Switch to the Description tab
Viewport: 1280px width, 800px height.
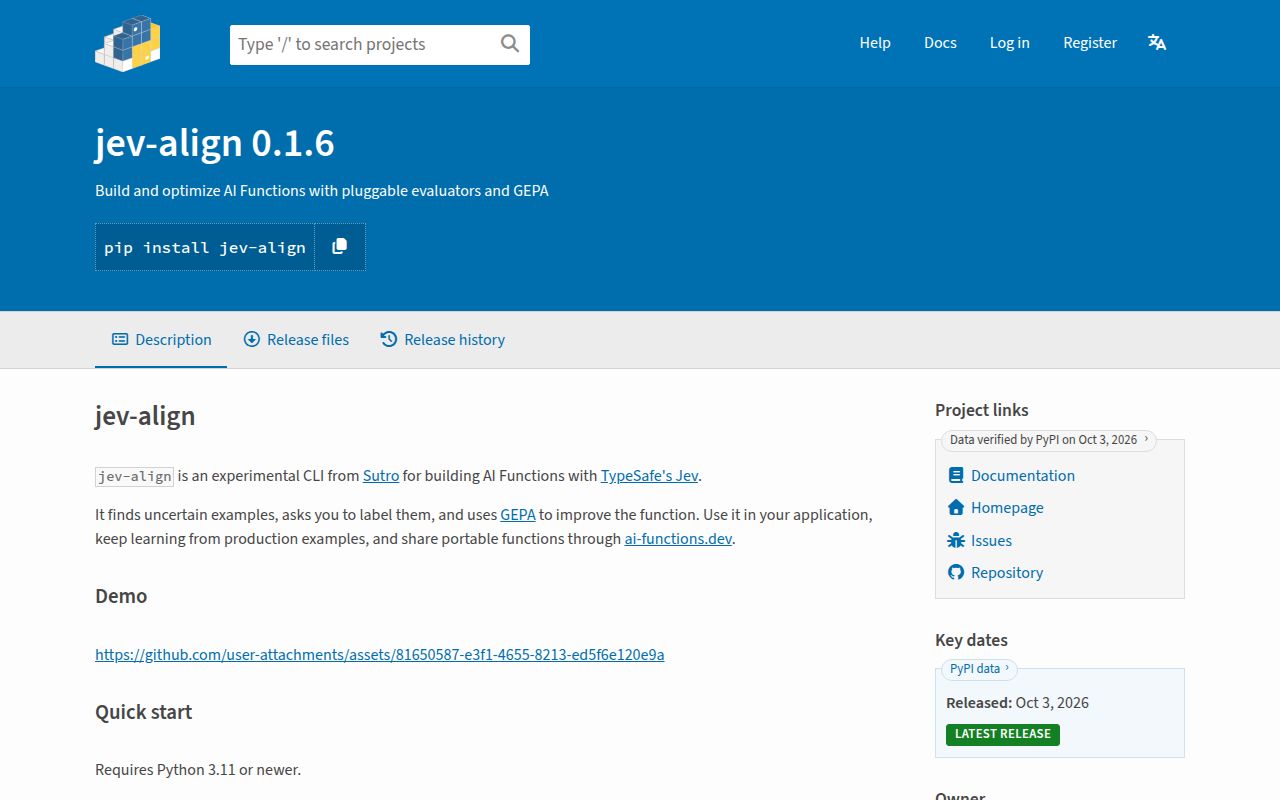pyautogui.click(x=161, y=340)
